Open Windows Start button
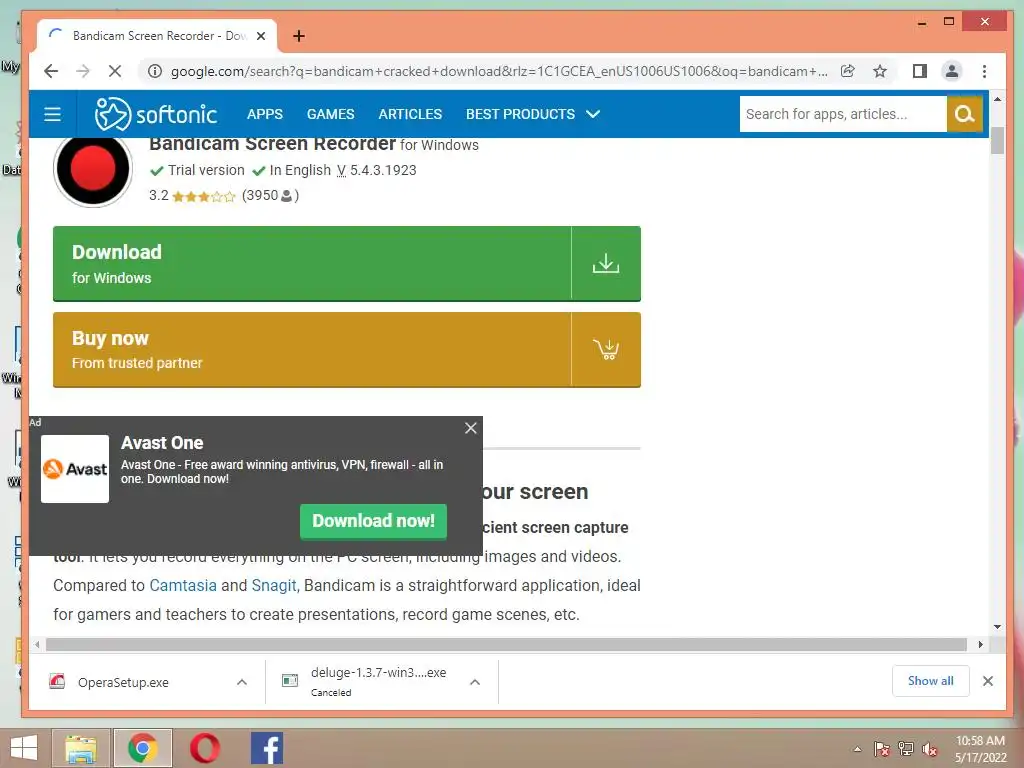 pyautogui.click(x=24, y=748)
